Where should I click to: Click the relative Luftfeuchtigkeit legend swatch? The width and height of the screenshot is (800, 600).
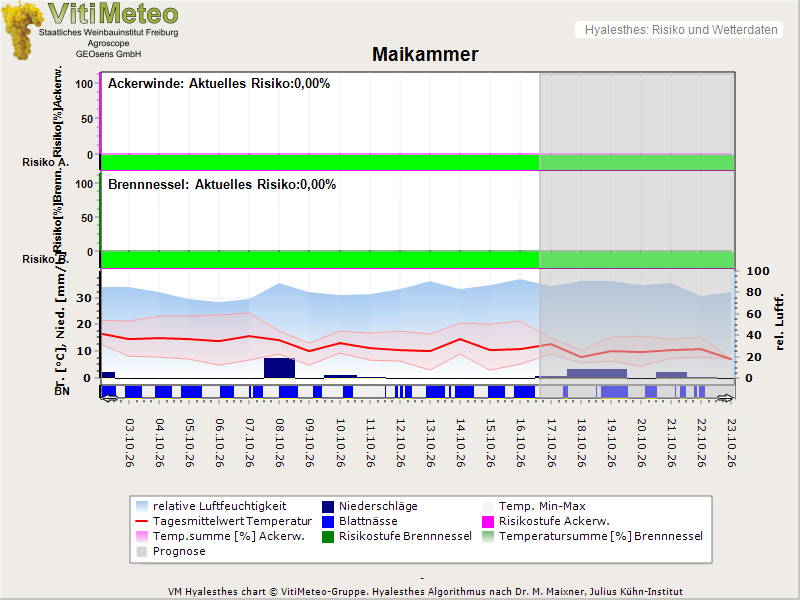pos(142,507)
